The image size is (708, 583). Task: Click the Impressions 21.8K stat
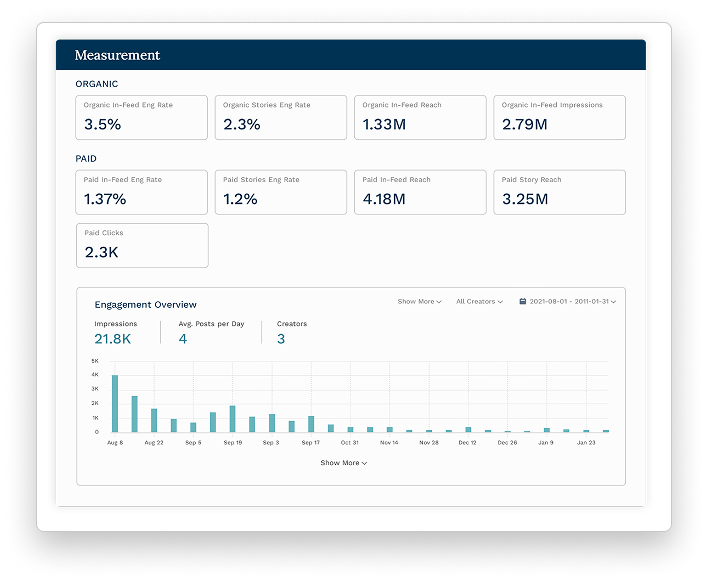coord(113,339)
